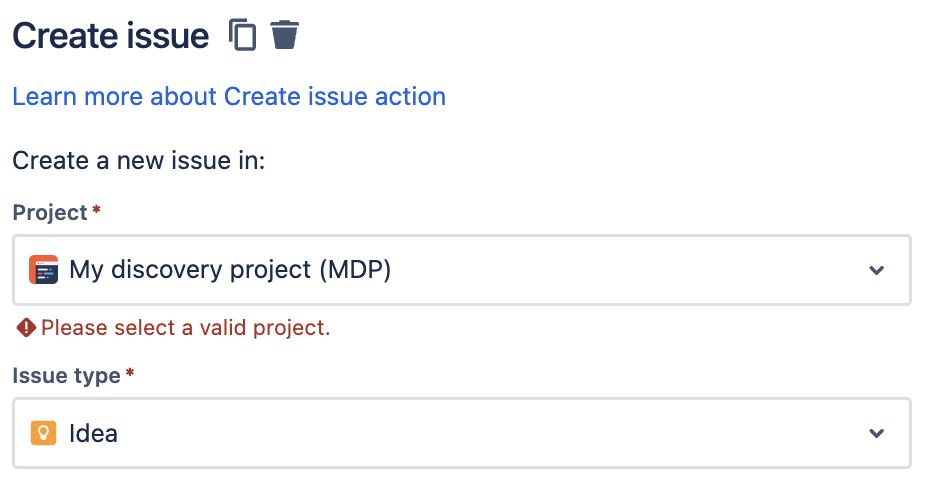
Task: Delete the Create issue action via trash icon
Action: pyautogui.click(x=285, y=35)
